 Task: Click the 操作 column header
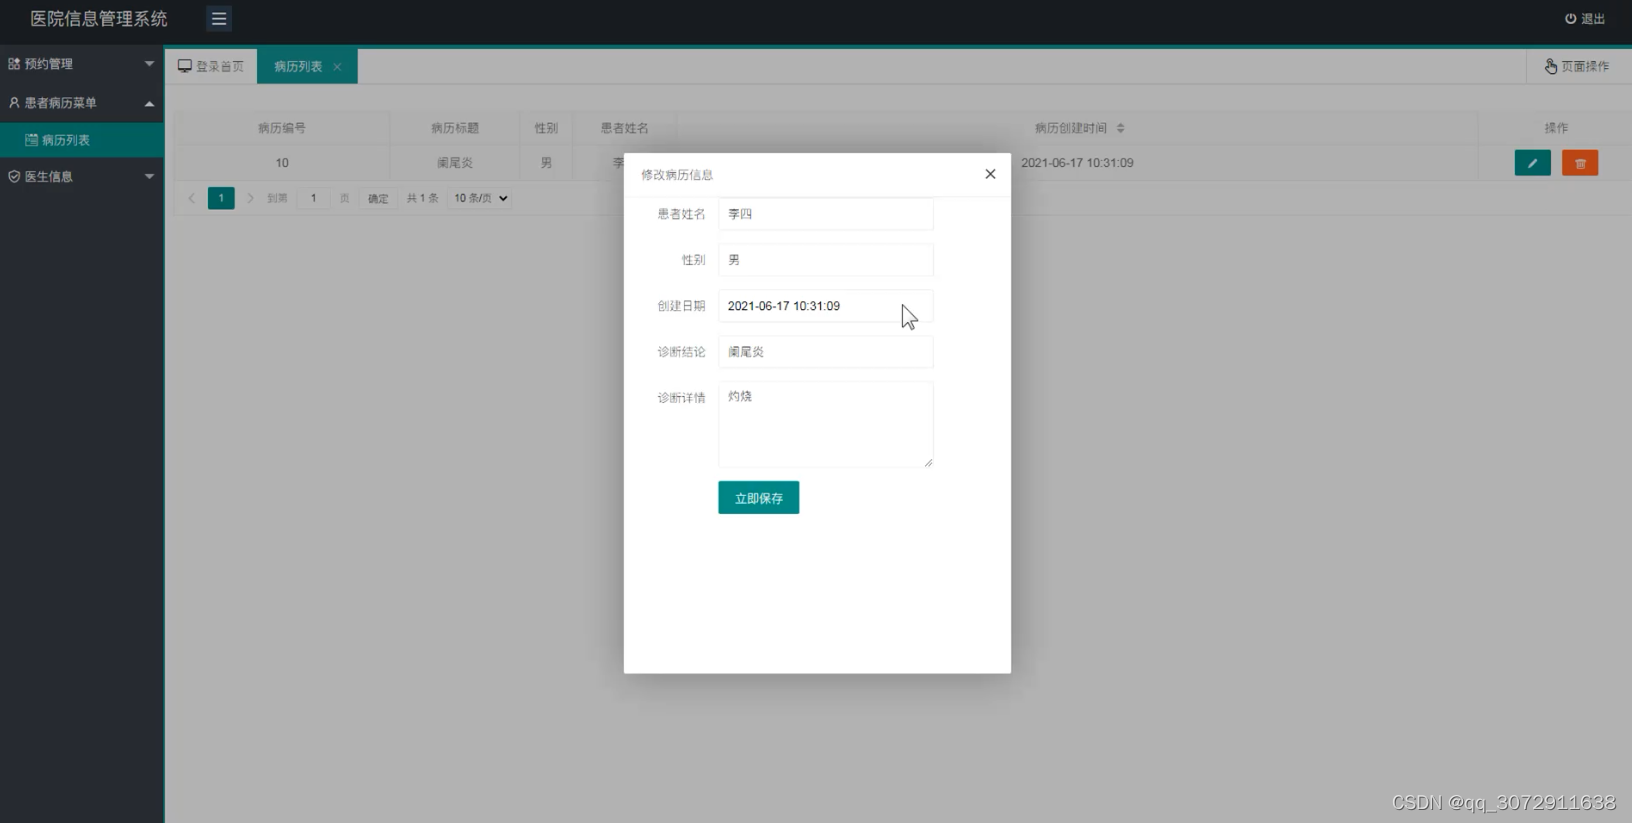pyautogui.click(x=1556, y=128)
